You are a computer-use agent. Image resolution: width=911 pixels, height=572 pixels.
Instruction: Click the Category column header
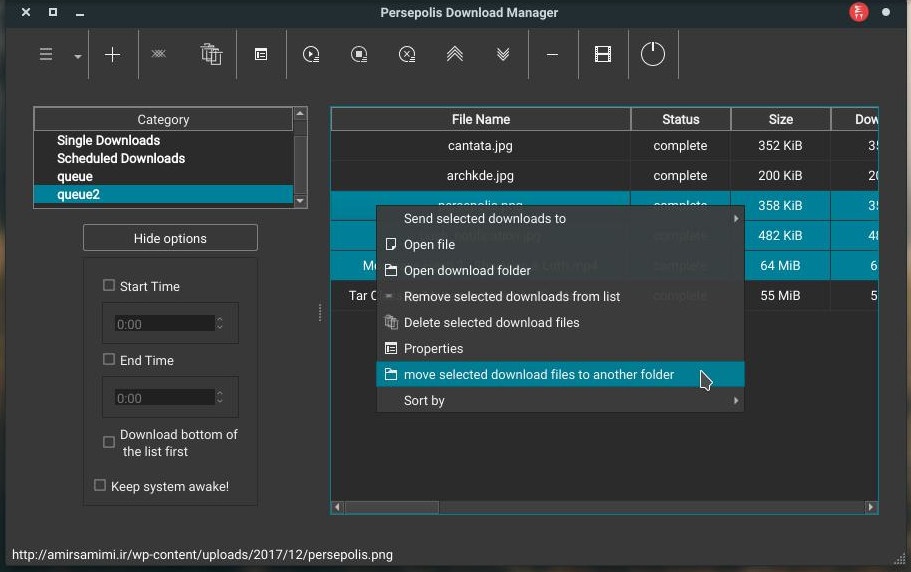[163, 120]
